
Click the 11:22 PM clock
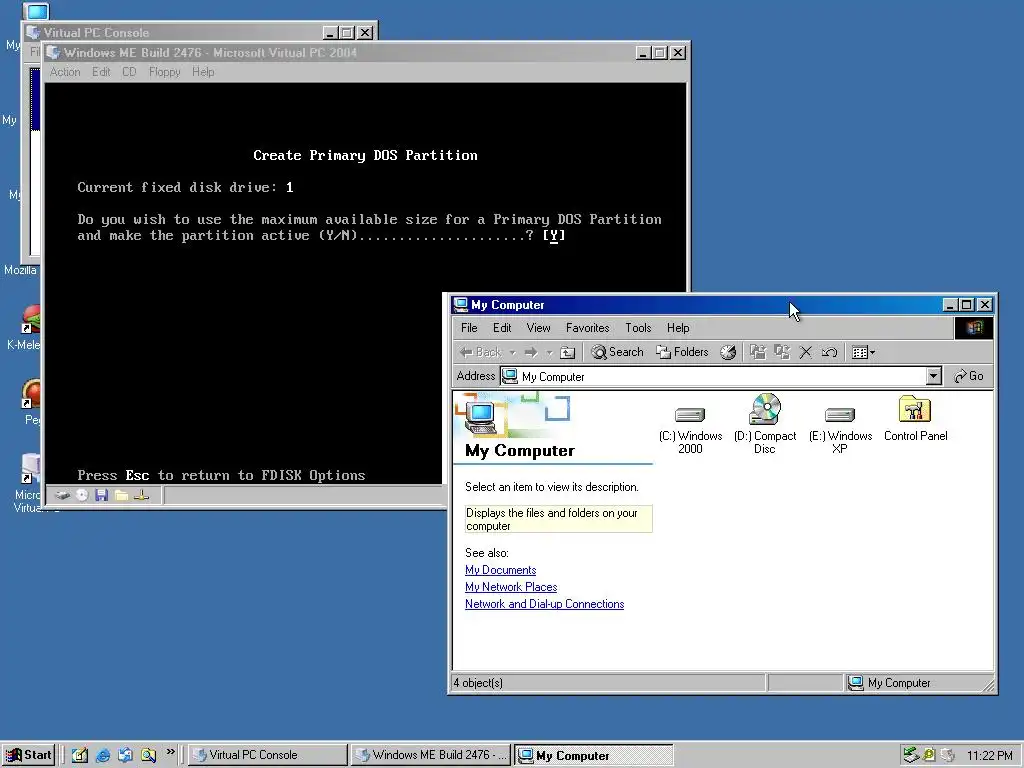pos(989,756)
